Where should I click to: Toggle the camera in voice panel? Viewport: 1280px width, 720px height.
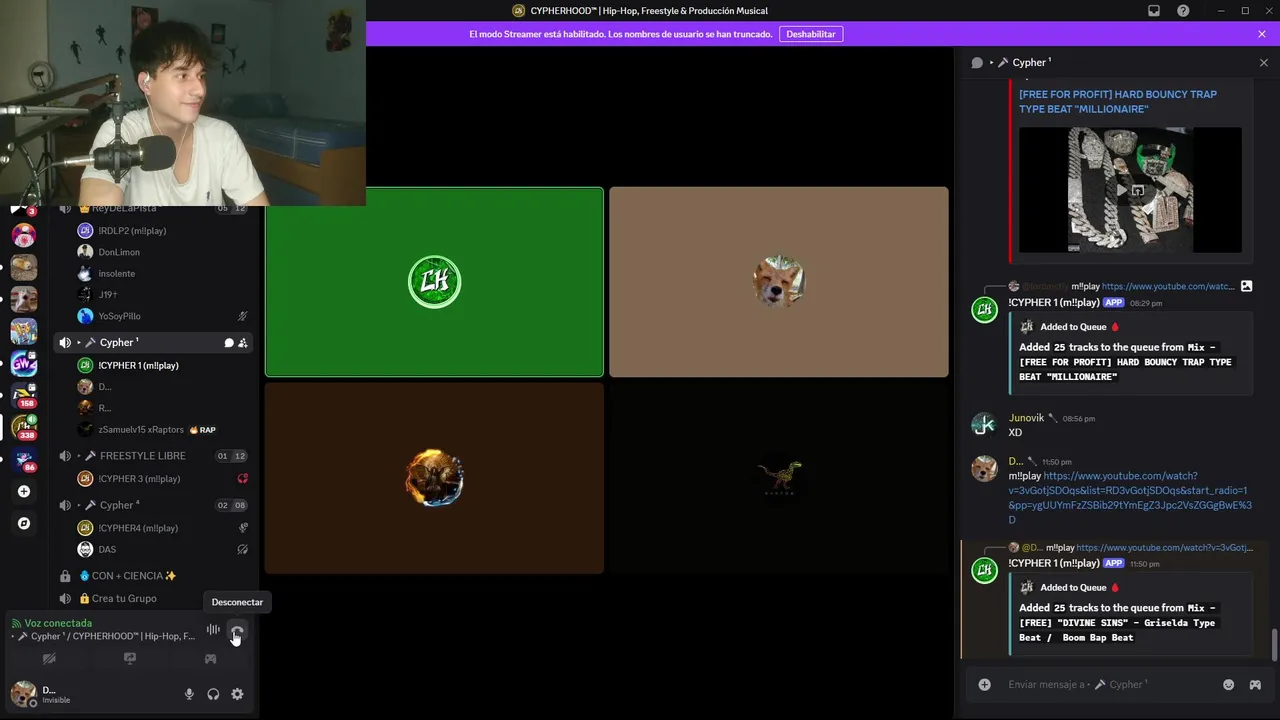coord(49,659)
